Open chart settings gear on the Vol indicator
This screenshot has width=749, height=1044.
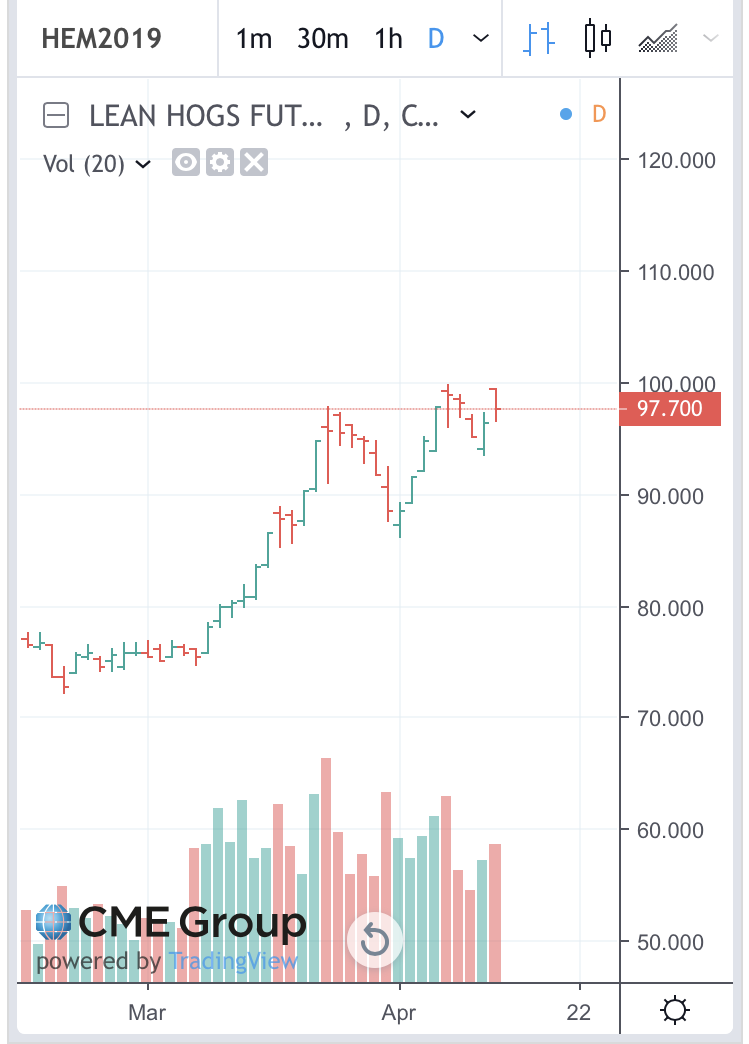220,162
